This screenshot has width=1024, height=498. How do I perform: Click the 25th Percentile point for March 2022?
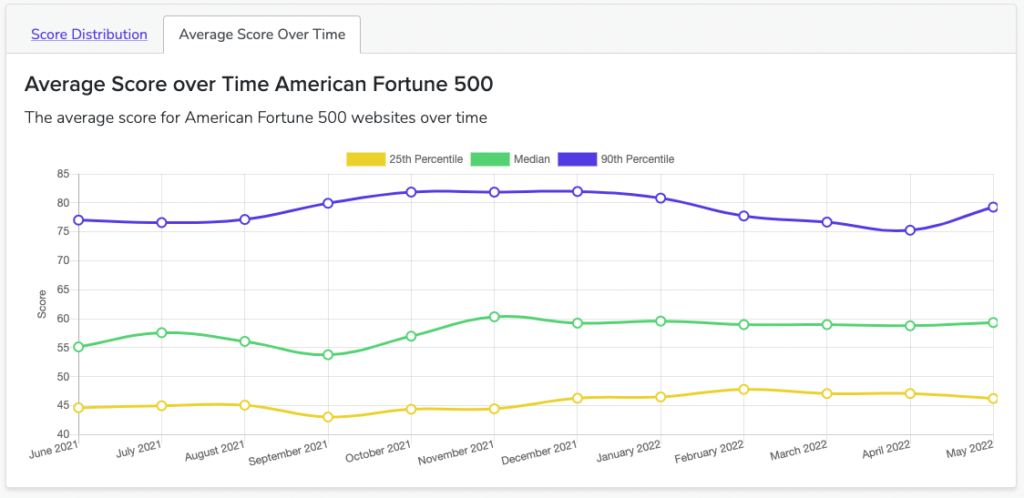click(x=827, y=394)
